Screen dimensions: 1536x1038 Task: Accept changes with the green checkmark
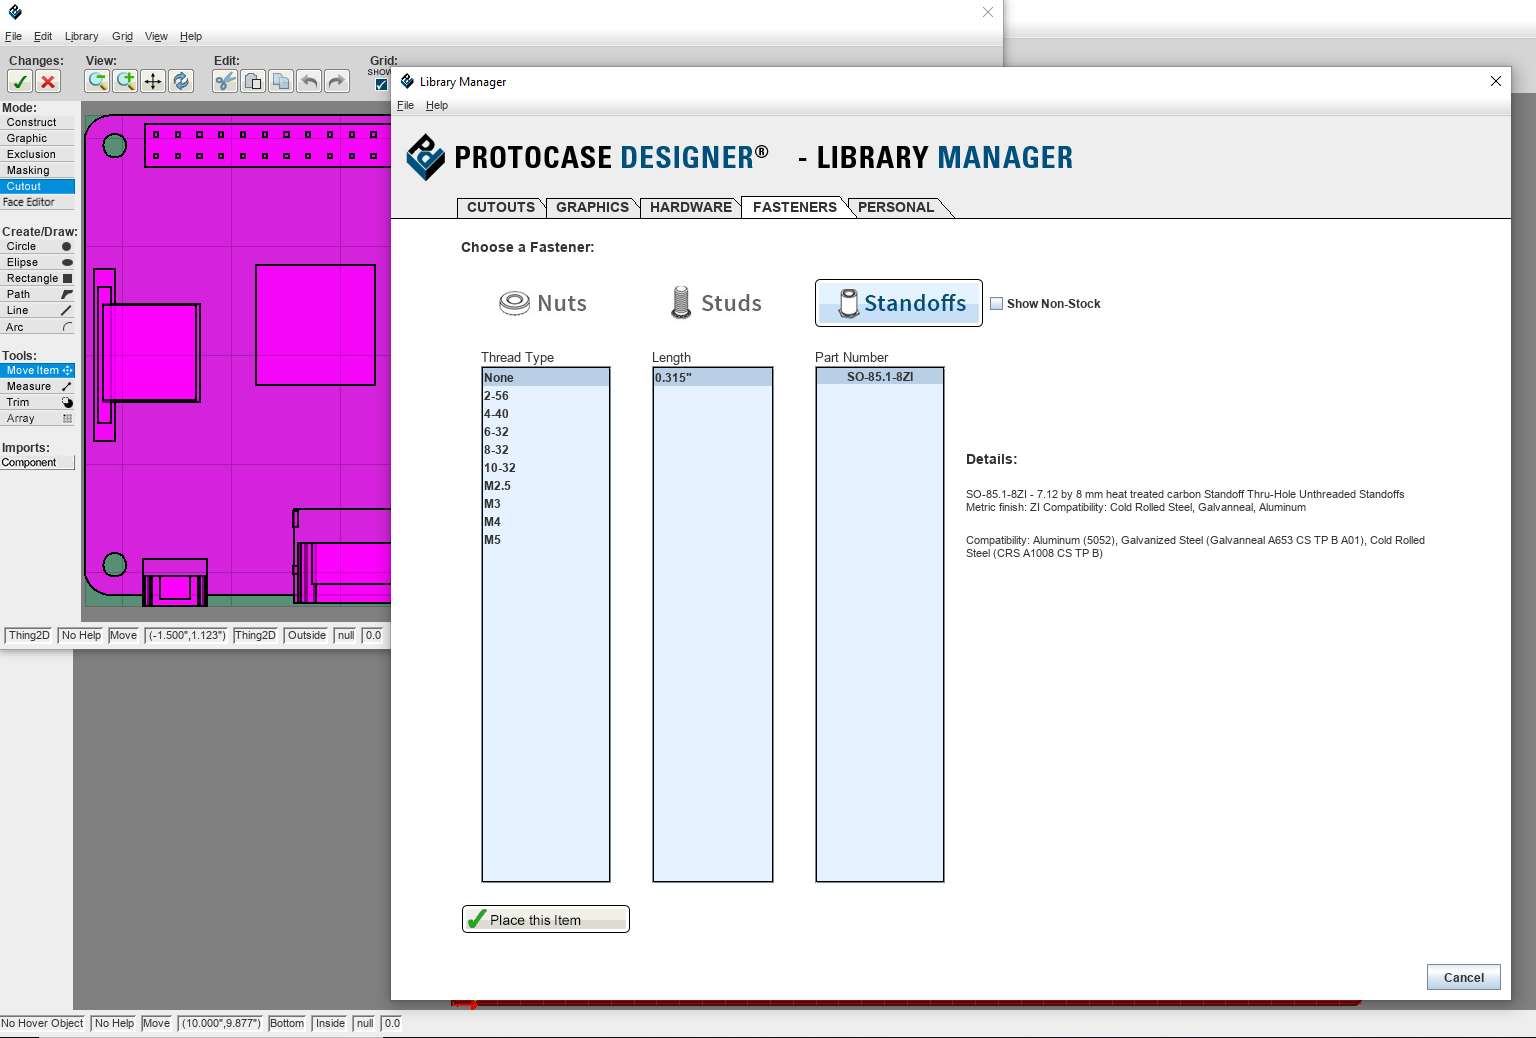(x=20, y=82)
